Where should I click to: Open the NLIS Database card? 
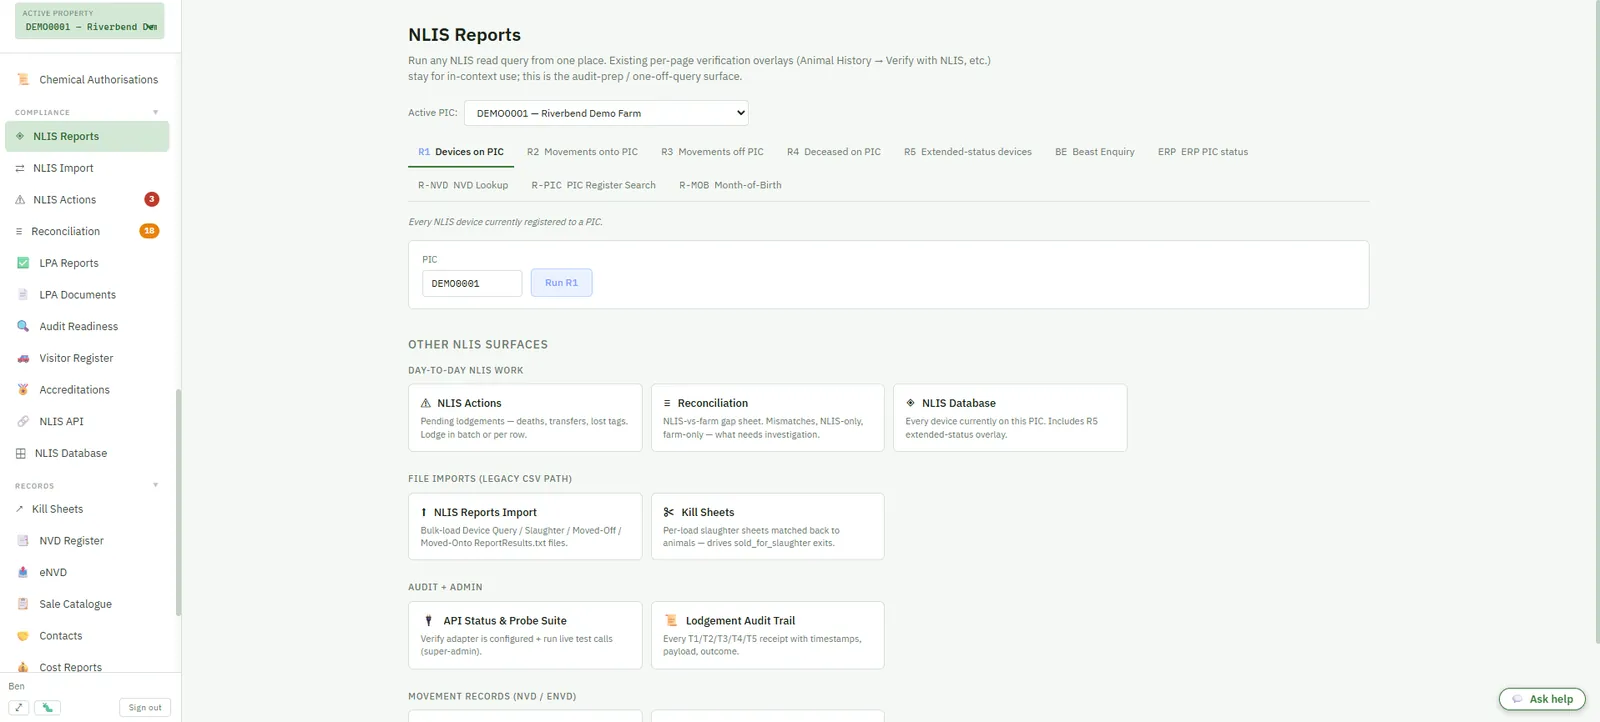tap(1010, 418)
